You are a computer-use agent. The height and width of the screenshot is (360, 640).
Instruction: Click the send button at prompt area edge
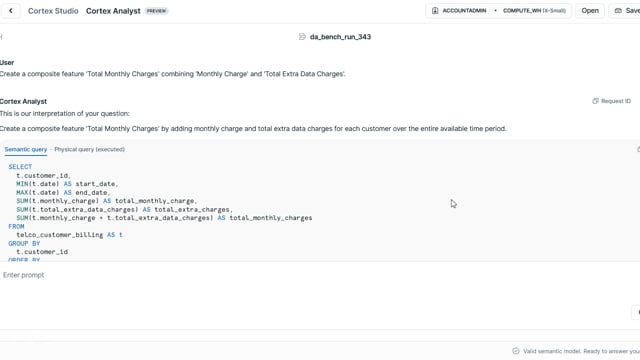point(637,312)
